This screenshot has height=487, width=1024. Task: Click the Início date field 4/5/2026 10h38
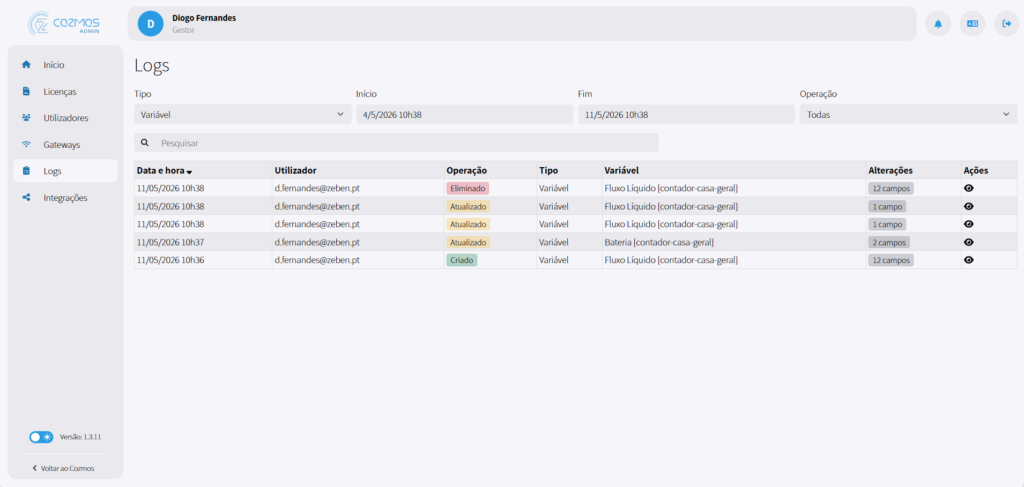[464, 114]
